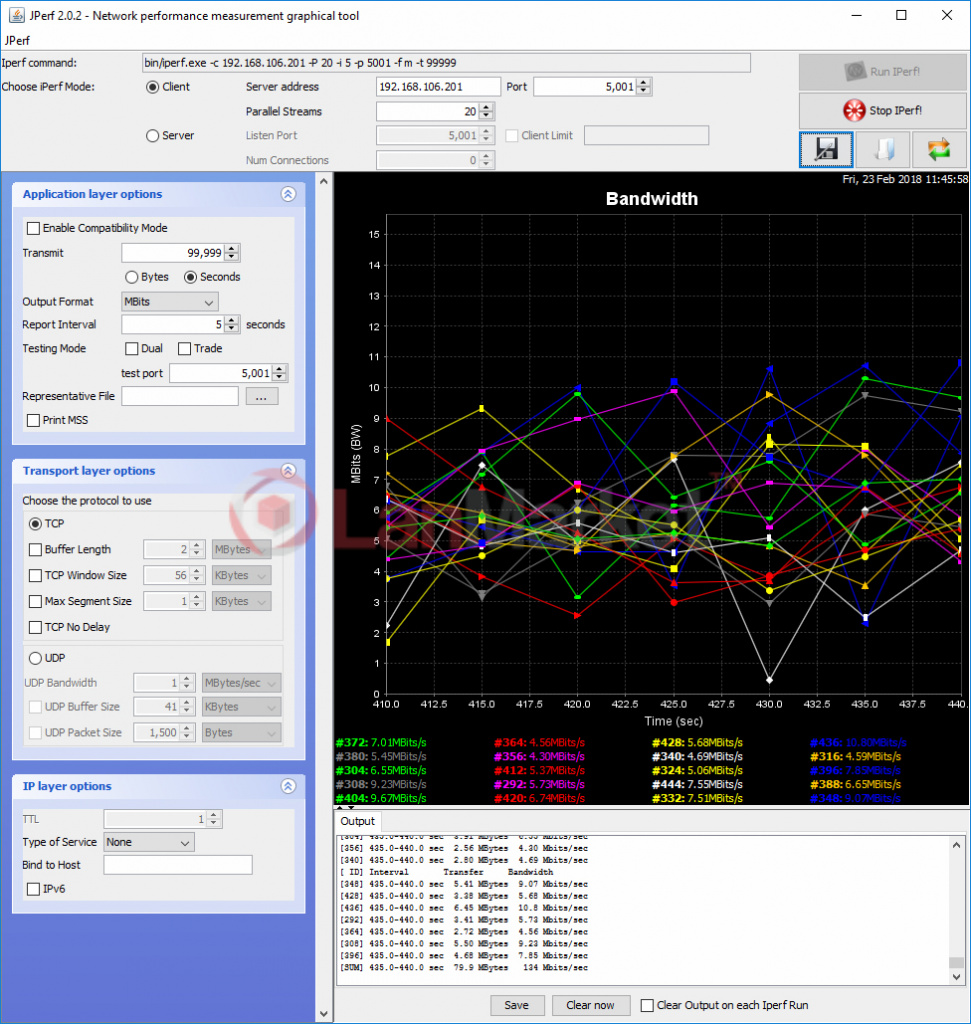Set Transmit units to Bytes

[x=132, y=277]
